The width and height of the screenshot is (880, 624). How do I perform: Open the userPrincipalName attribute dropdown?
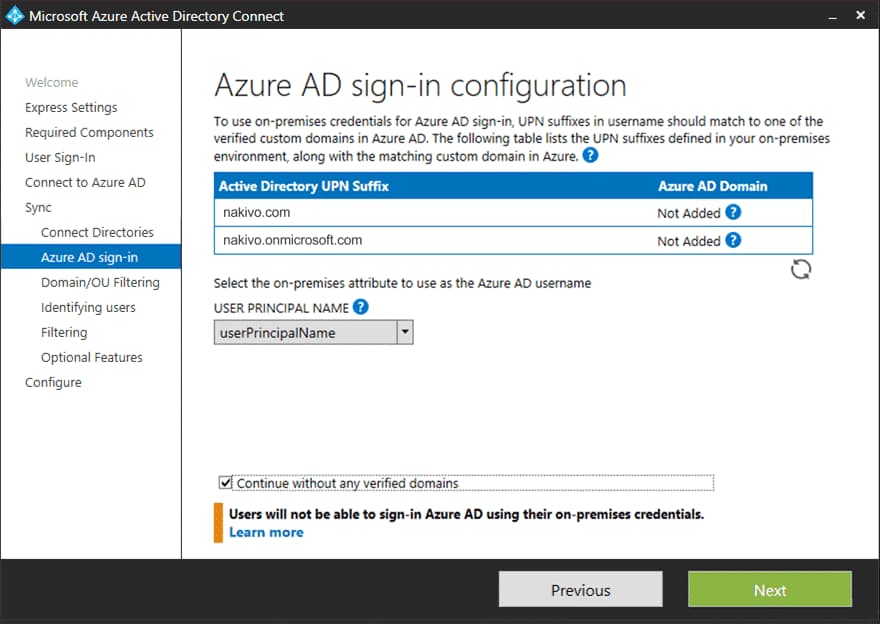[403, 332]
